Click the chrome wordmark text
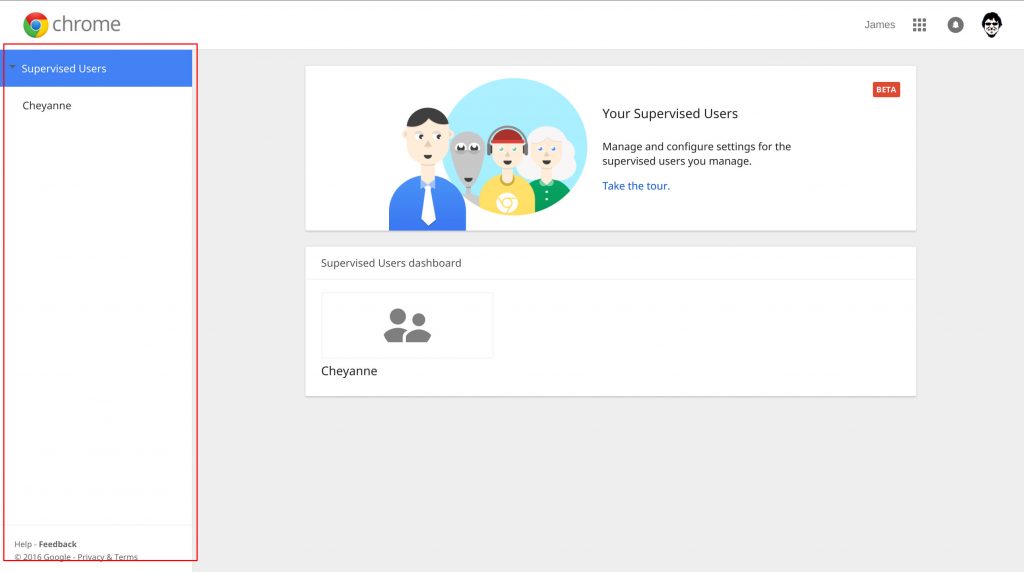The width and height of the screenshot is (1024, 572). pyautogui.click(x=86, y=25)
